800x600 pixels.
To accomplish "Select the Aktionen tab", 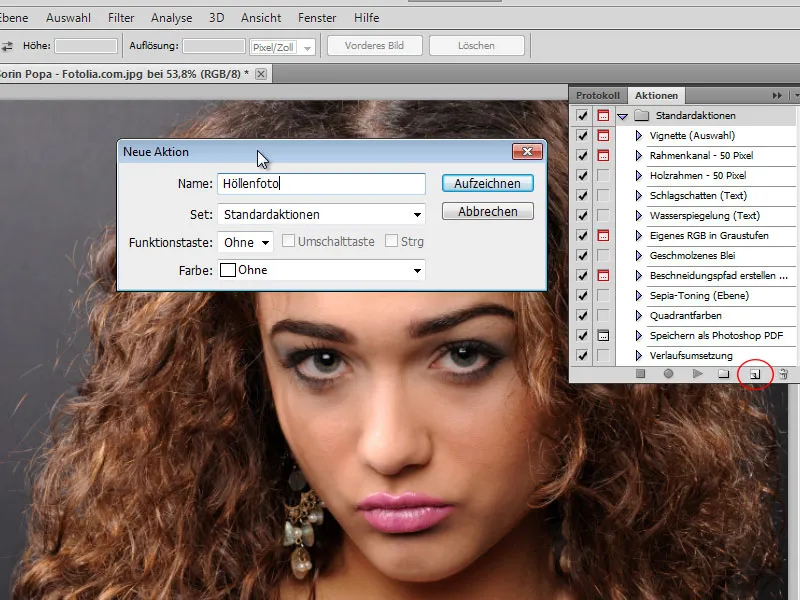I will pos(656,95).
